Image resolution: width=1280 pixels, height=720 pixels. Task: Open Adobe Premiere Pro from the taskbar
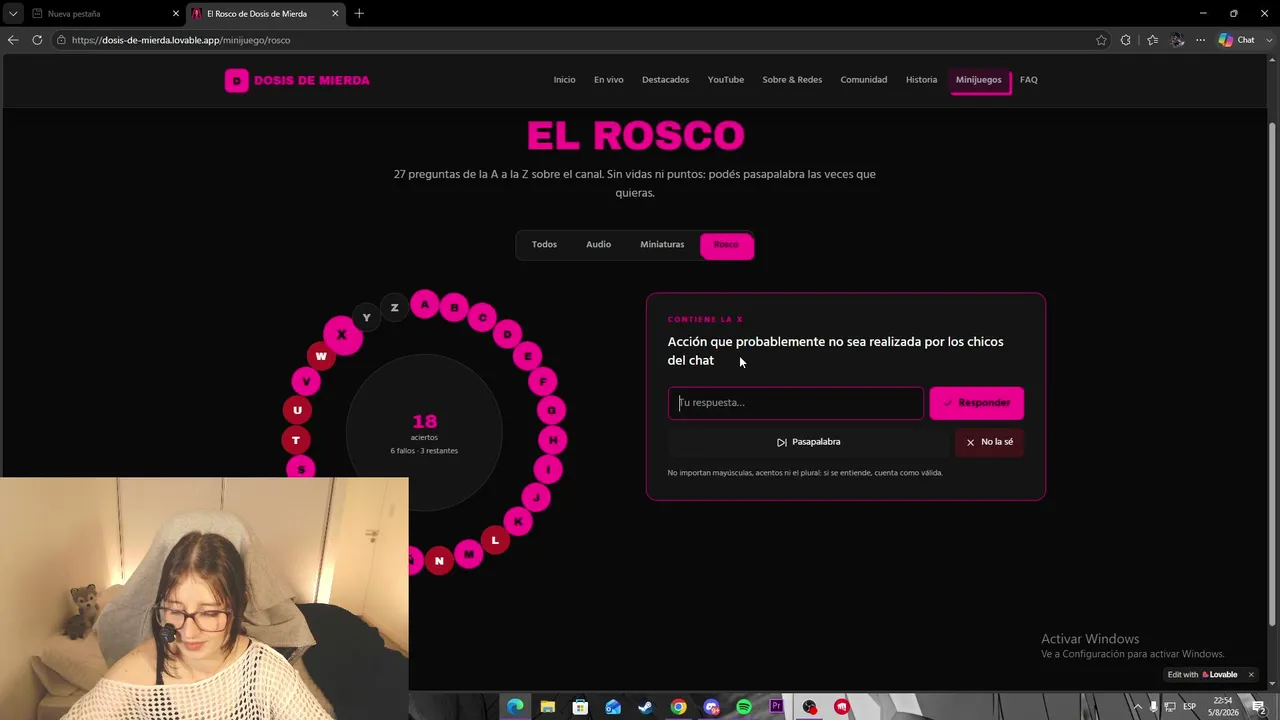[x=777, y=707]
